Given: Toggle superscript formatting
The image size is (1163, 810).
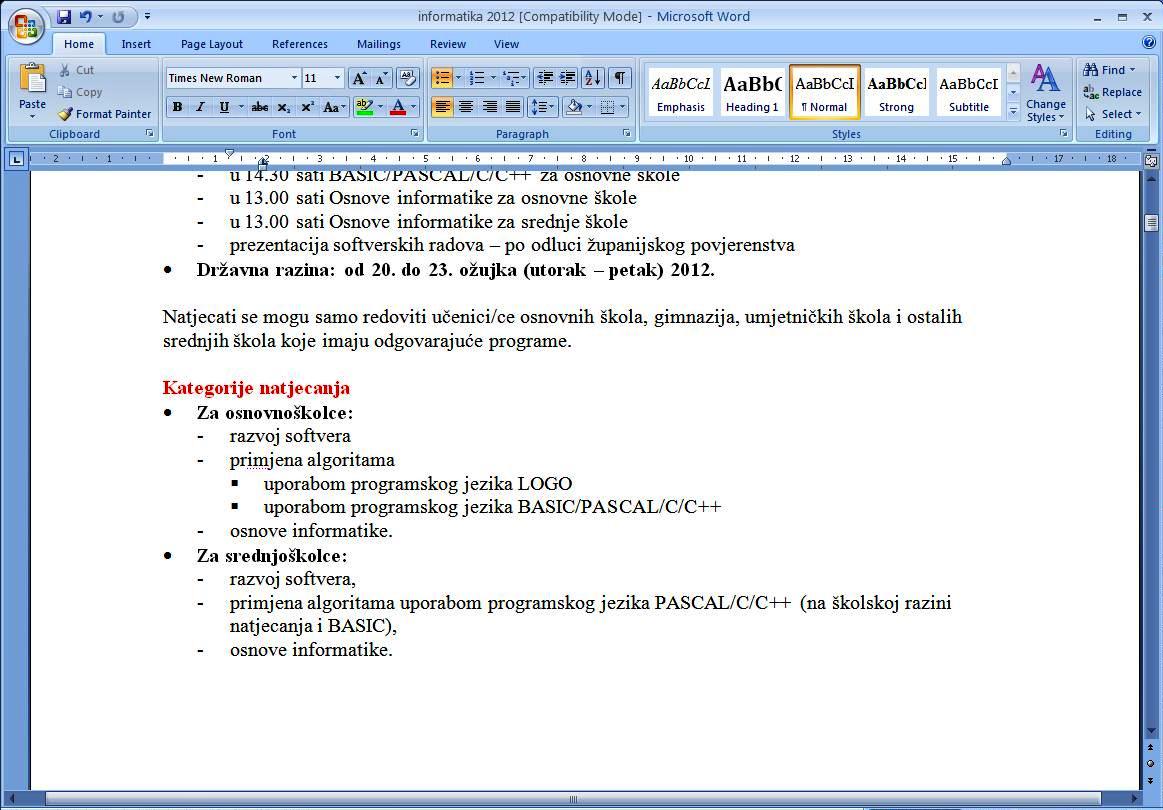Looking at the screenshot, I should (307, 107).
